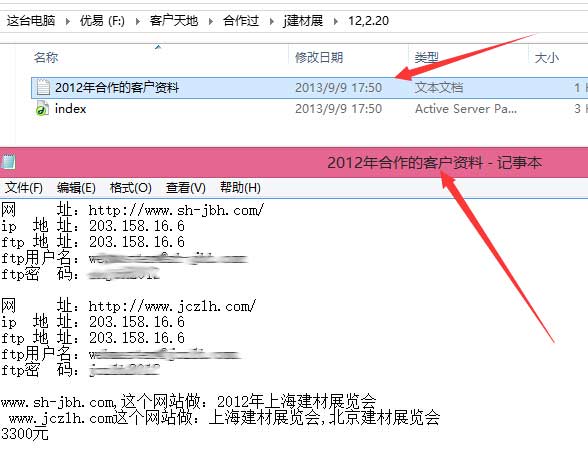The height and width of the screenshot is (476, 588).
Task: Expand the arrow after 客户天地 breadcrumb
Action: point(211,21)
